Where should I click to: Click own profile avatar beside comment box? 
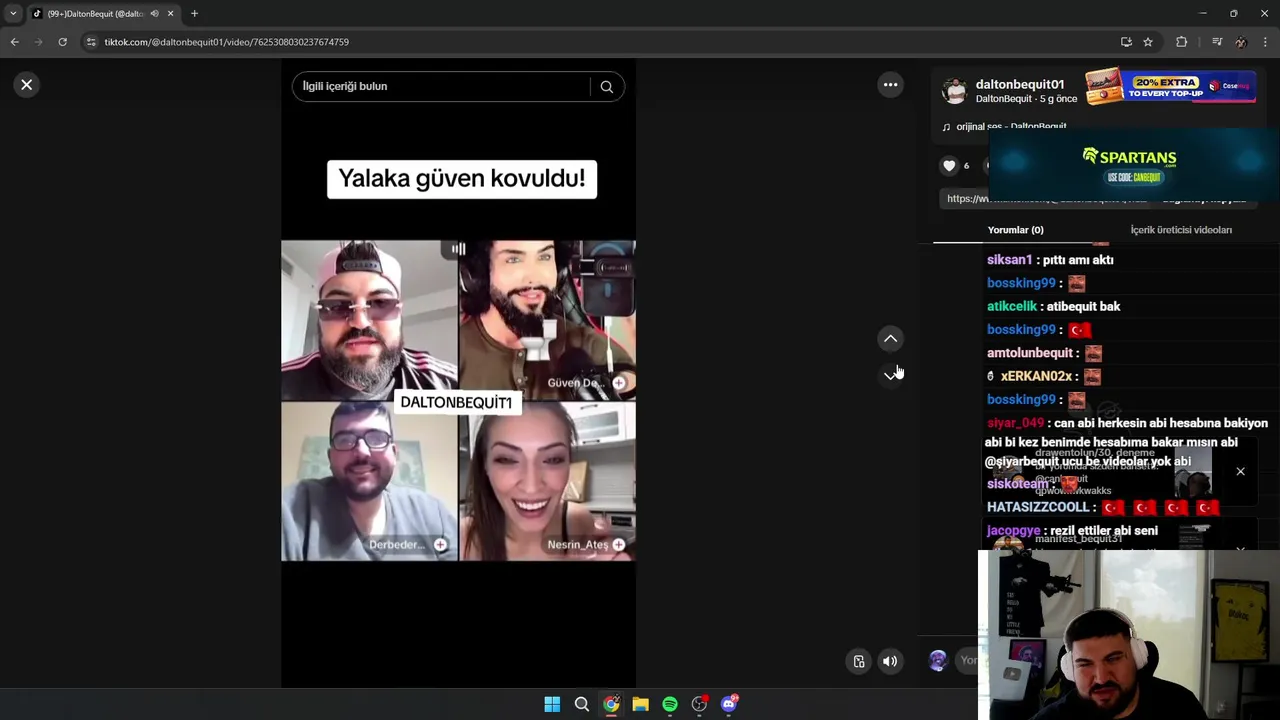[x=938, y=660]
